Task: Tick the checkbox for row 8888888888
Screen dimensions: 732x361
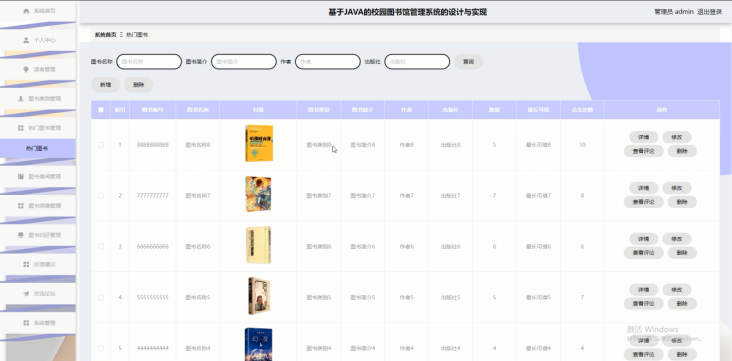Action: coord(101,145)
